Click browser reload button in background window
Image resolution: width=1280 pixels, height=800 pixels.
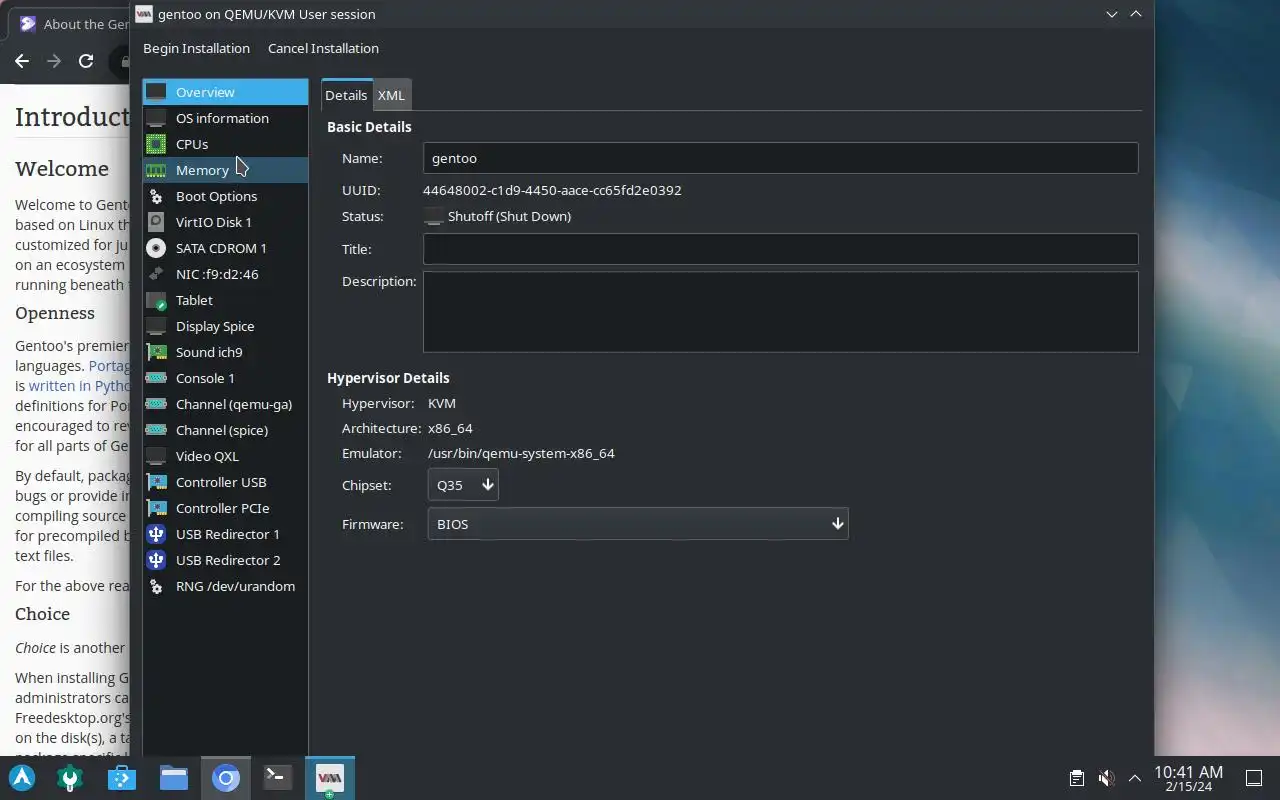pos(86,61)
